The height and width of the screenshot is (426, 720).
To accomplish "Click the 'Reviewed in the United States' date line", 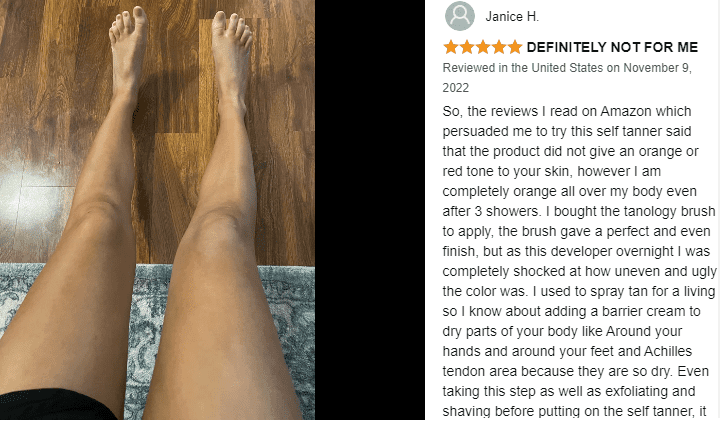I will [567, 68].
